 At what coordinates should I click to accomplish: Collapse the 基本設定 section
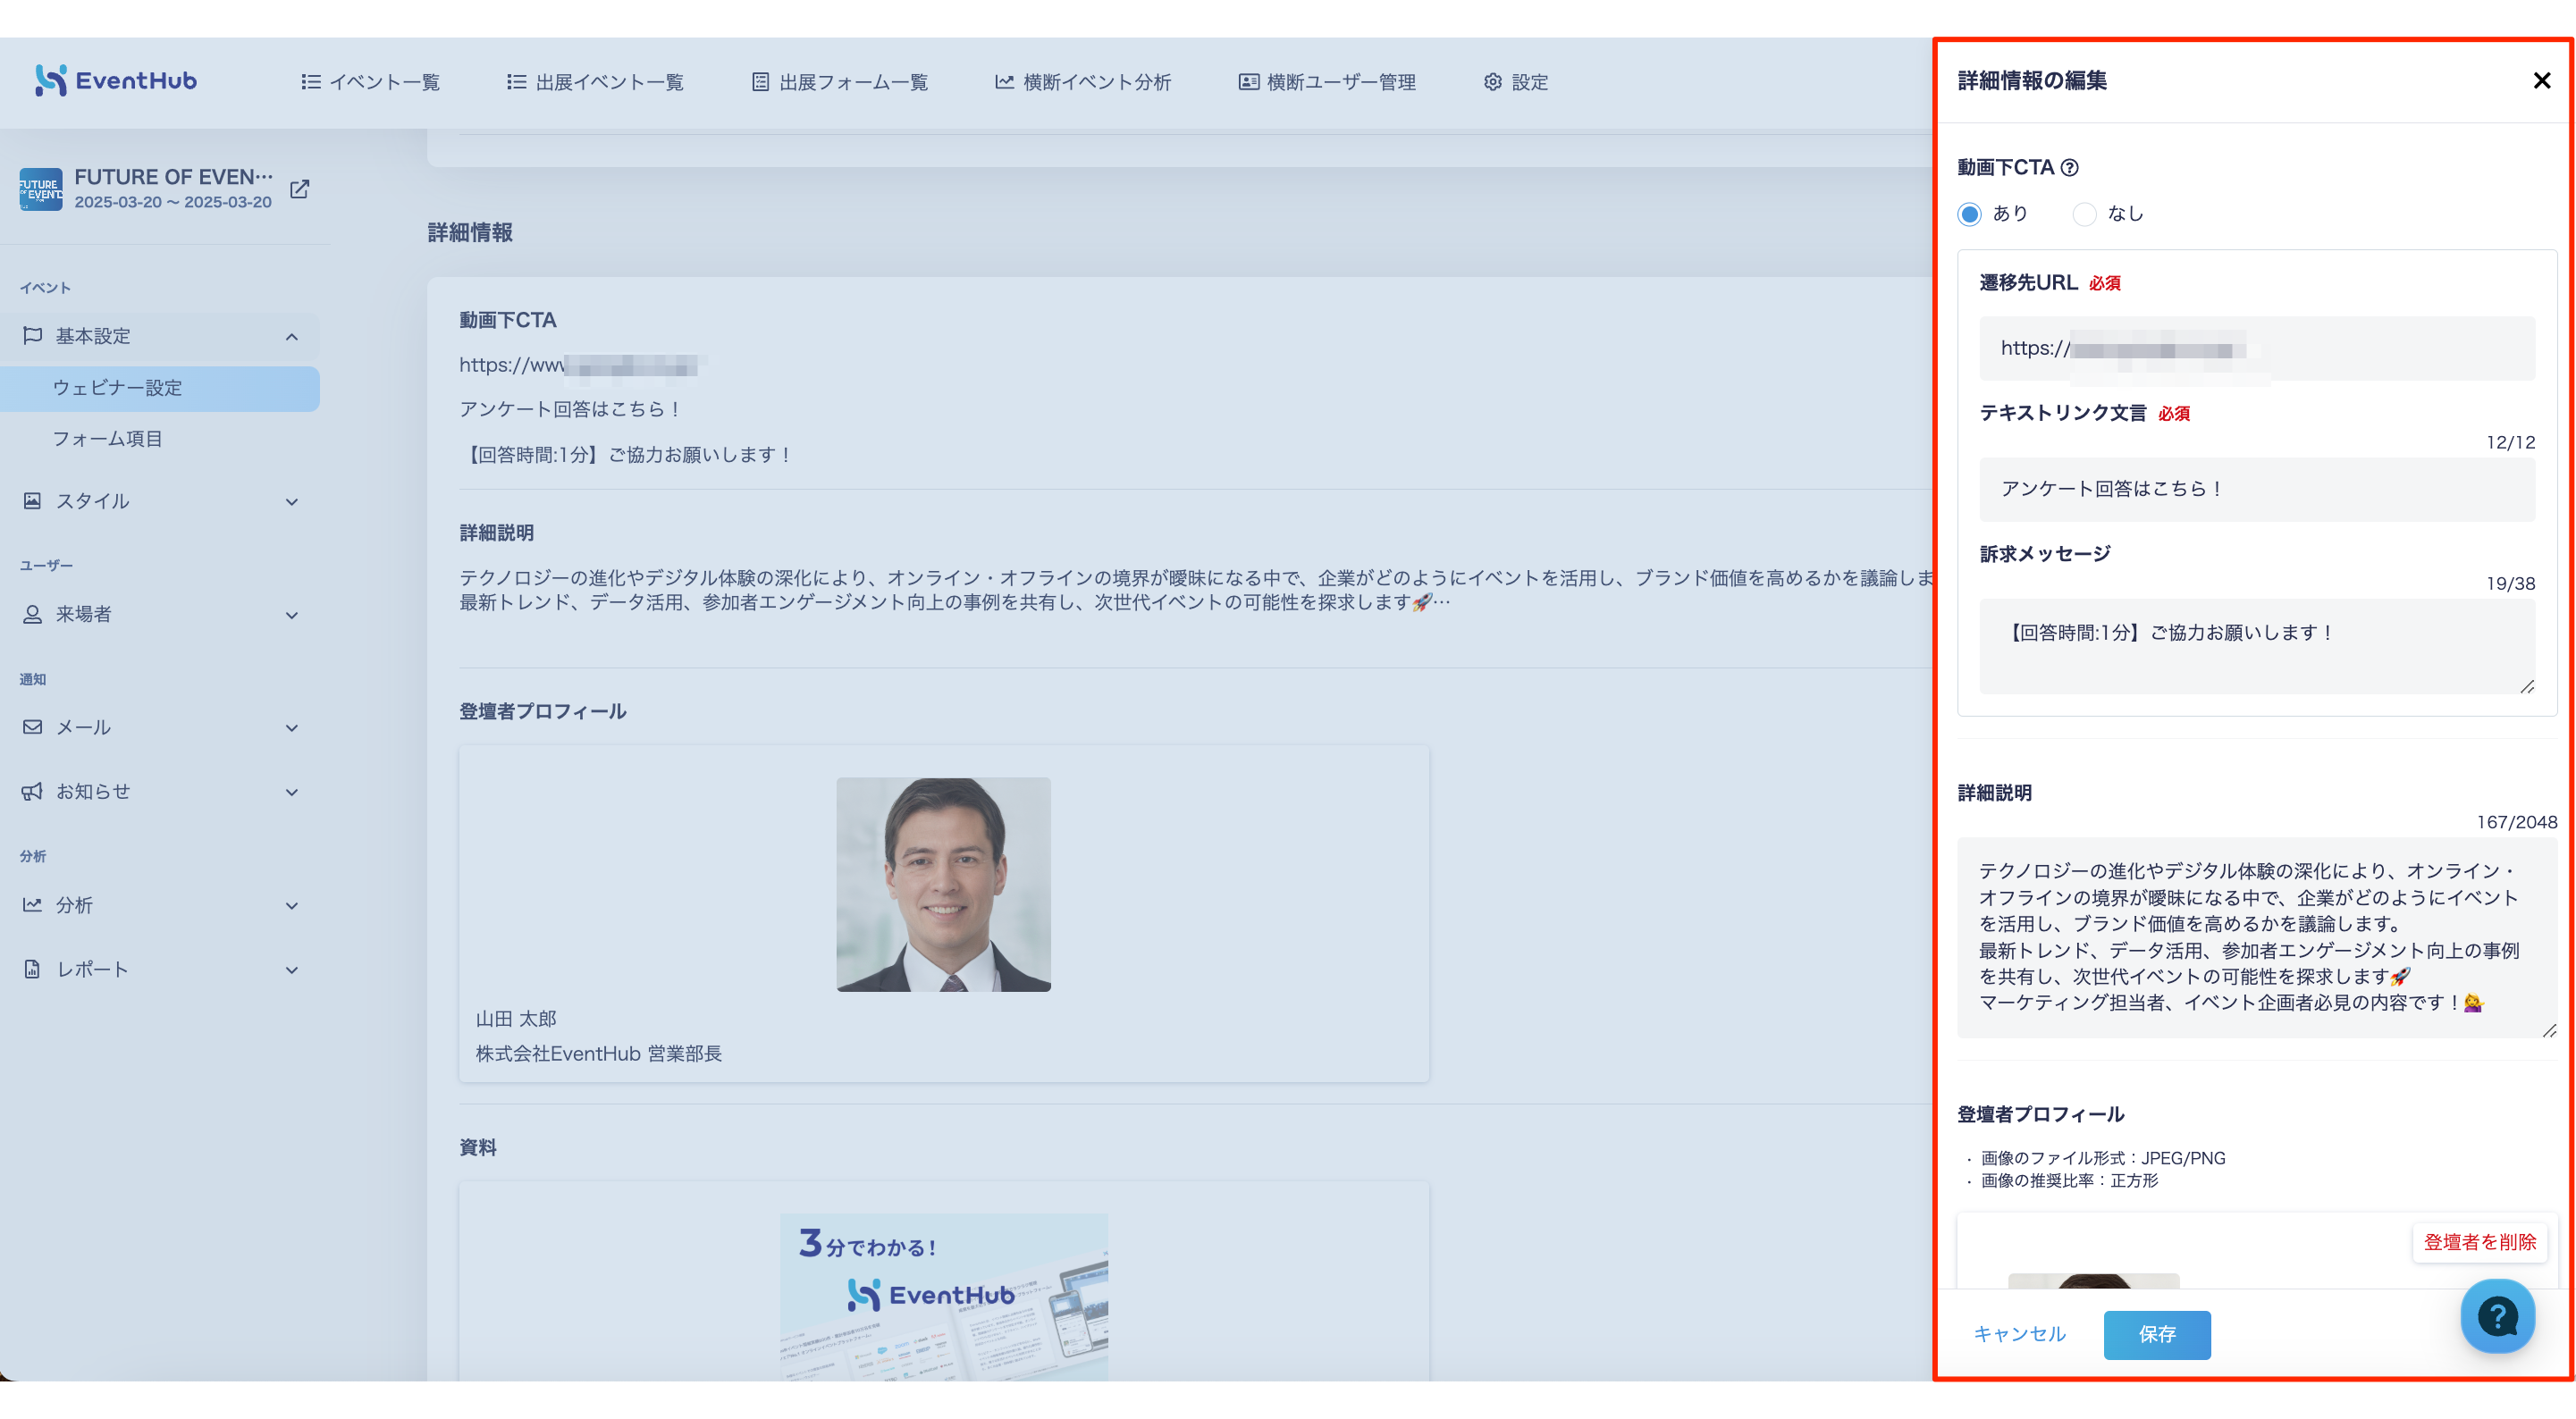coord(292,337)
